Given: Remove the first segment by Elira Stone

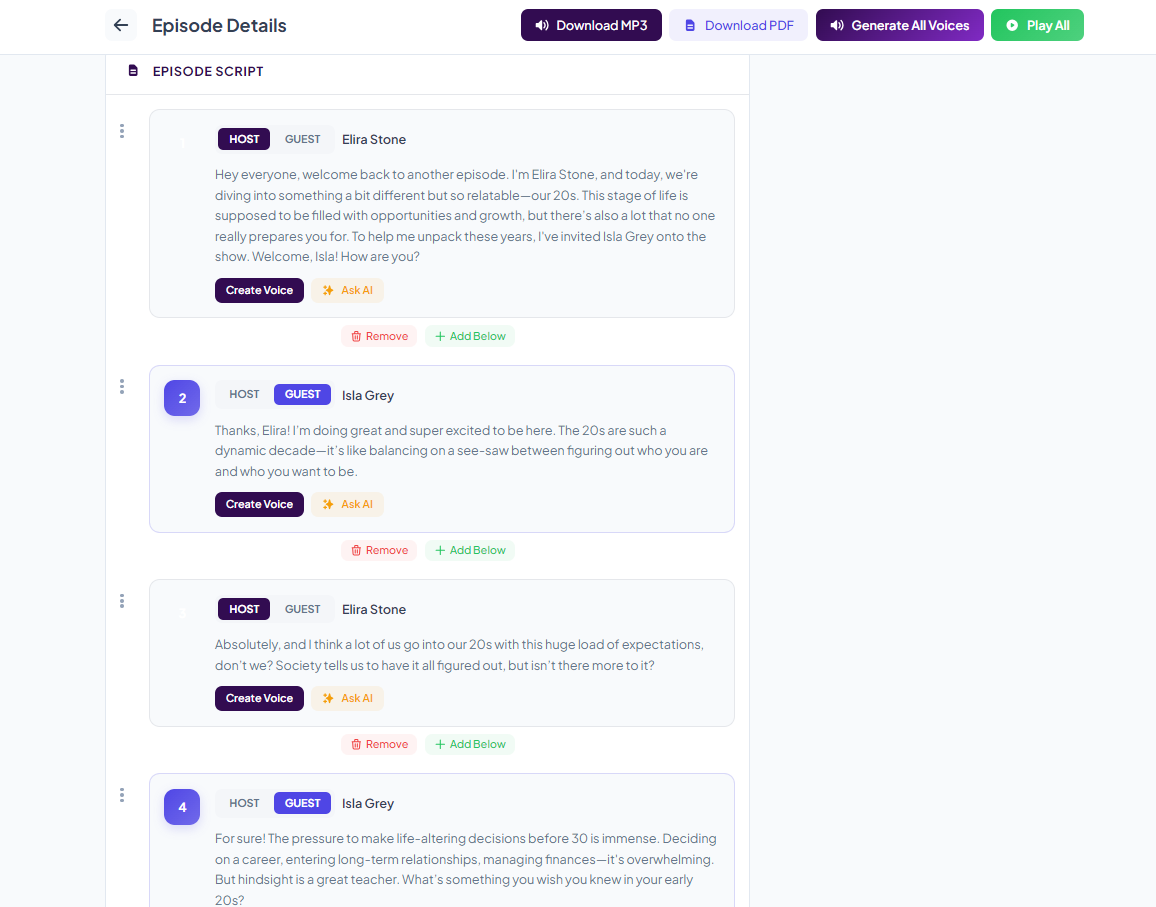Looking at the screenshot, I should [379, 336].
